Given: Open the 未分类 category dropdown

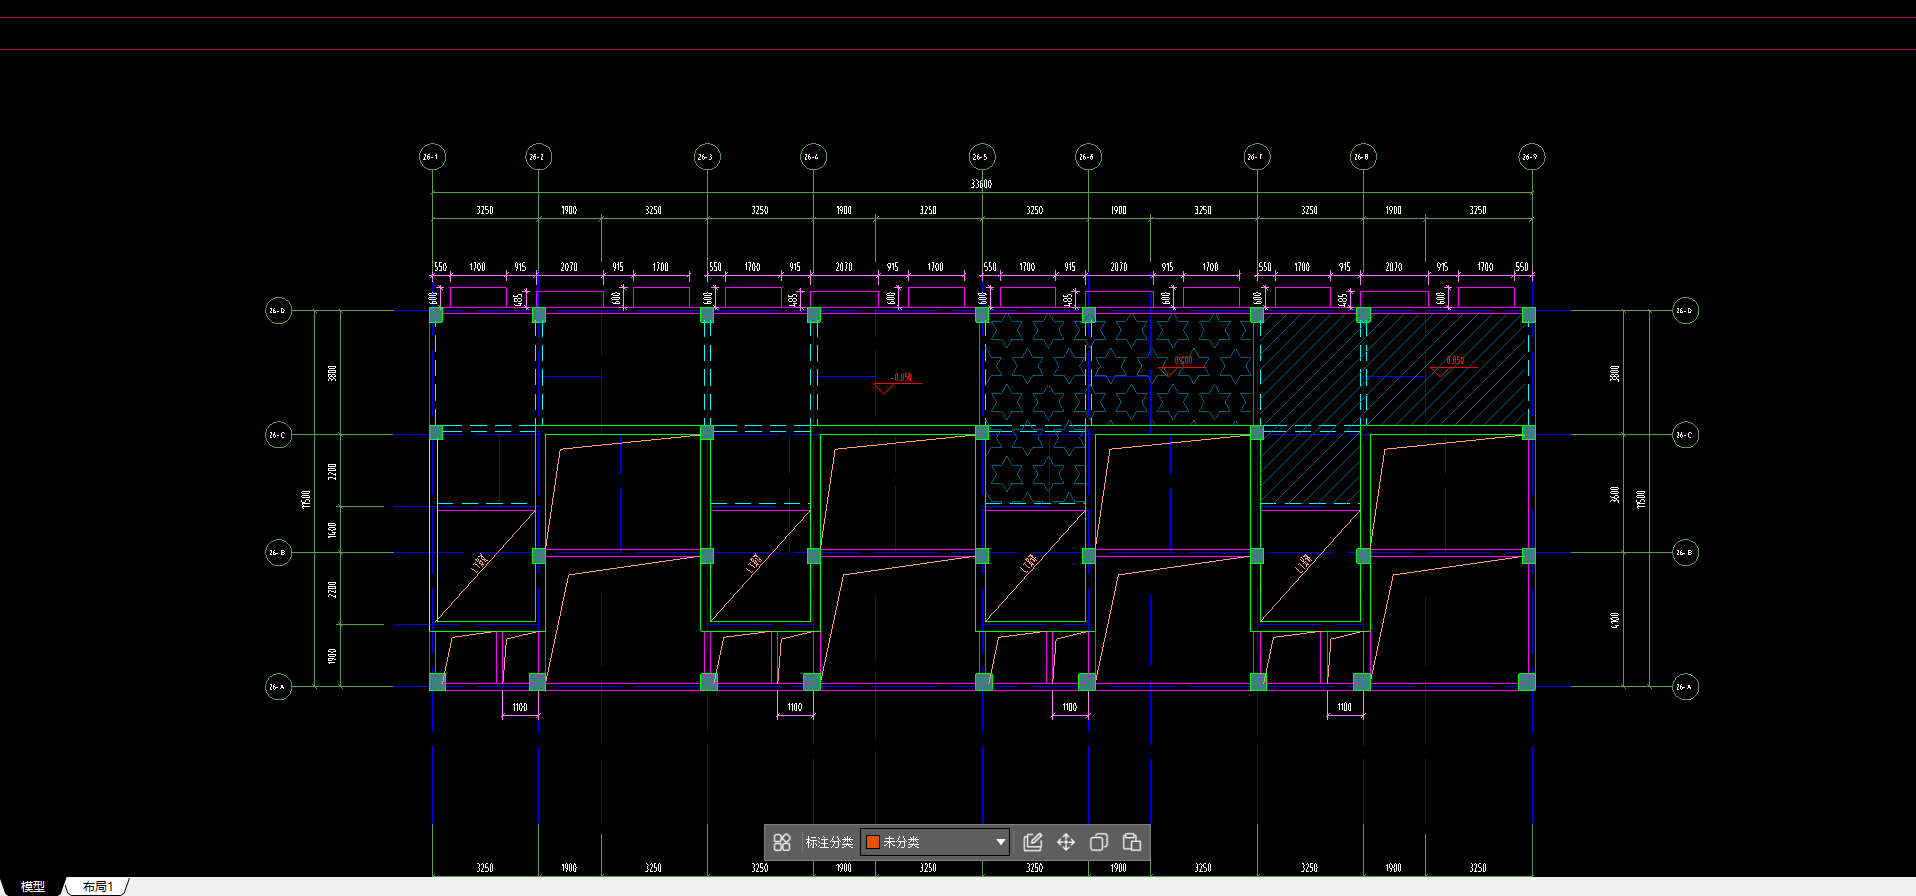Looking at the screenshot, I should coord(935,842).
